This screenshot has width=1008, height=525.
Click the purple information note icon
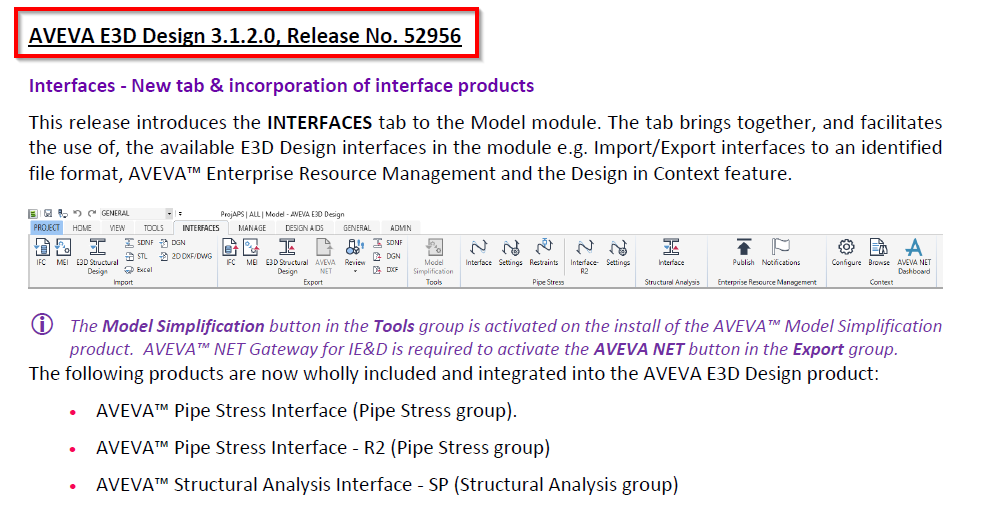[x=42, y=325]
